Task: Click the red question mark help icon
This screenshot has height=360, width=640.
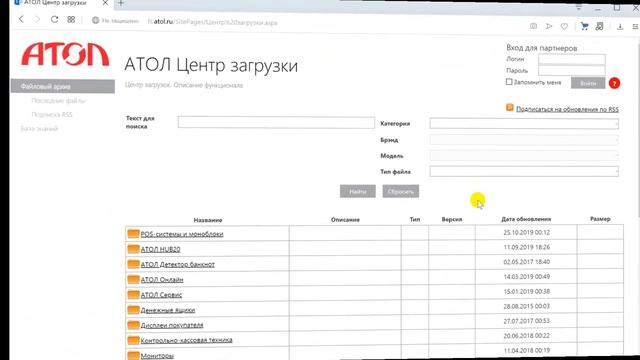Action: point(614,83)
